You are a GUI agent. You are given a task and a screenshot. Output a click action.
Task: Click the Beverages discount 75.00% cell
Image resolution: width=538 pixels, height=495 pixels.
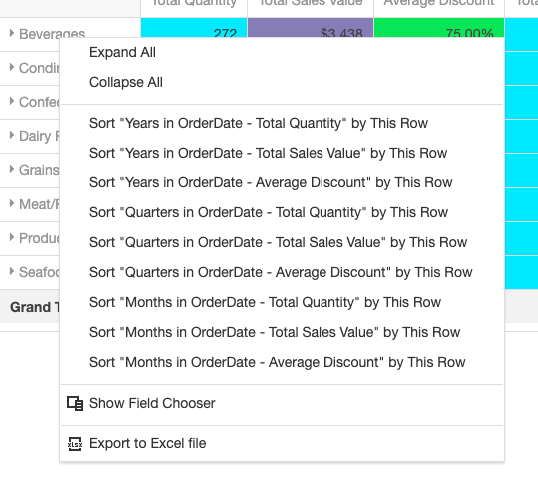click(x=439, y=28)
